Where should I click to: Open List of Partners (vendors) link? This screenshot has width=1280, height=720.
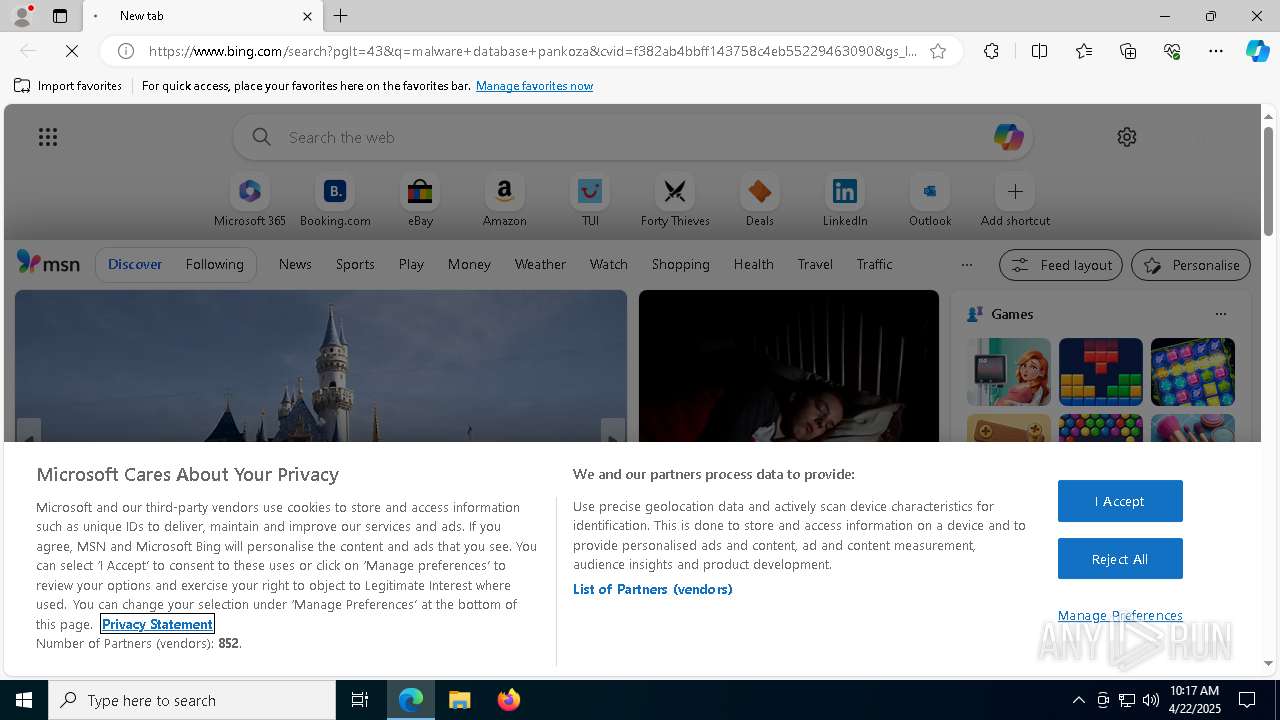pyautogui.click(x=653, y=589)
